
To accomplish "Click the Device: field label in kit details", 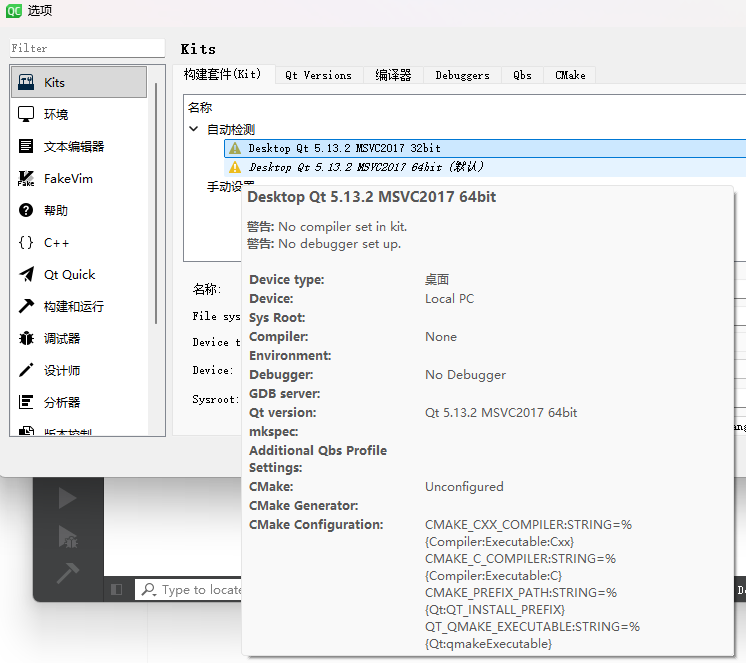I will coord(213,370).
